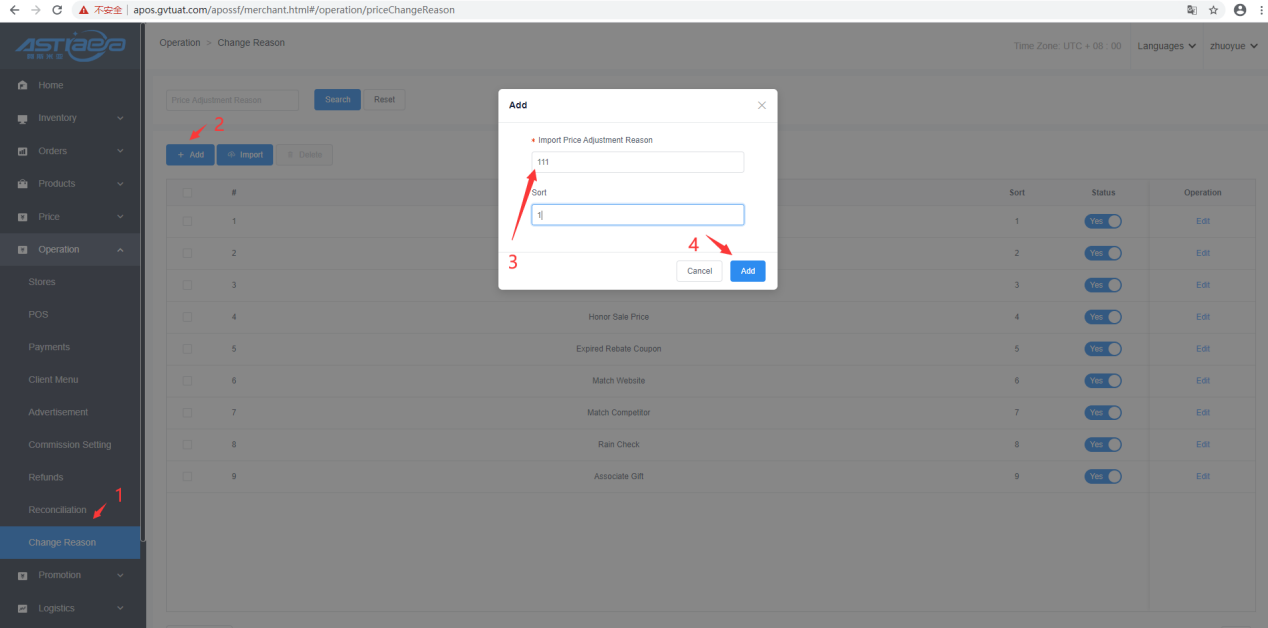This screenshot has width=1268, height=628.
Task: Click the Products bag icon
Action: tap(22, 184)
